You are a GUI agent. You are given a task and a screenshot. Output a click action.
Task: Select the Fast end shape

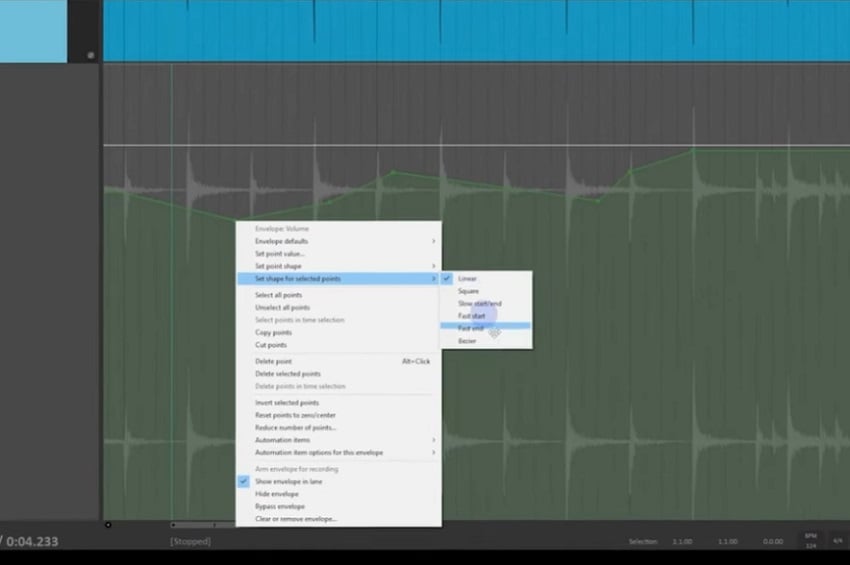pyautogui.click(x=486, y=328)
